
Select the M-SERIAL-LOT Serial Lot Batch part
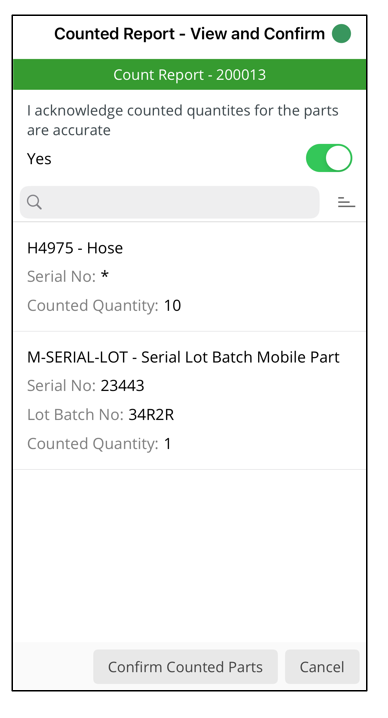pos(189,400)
